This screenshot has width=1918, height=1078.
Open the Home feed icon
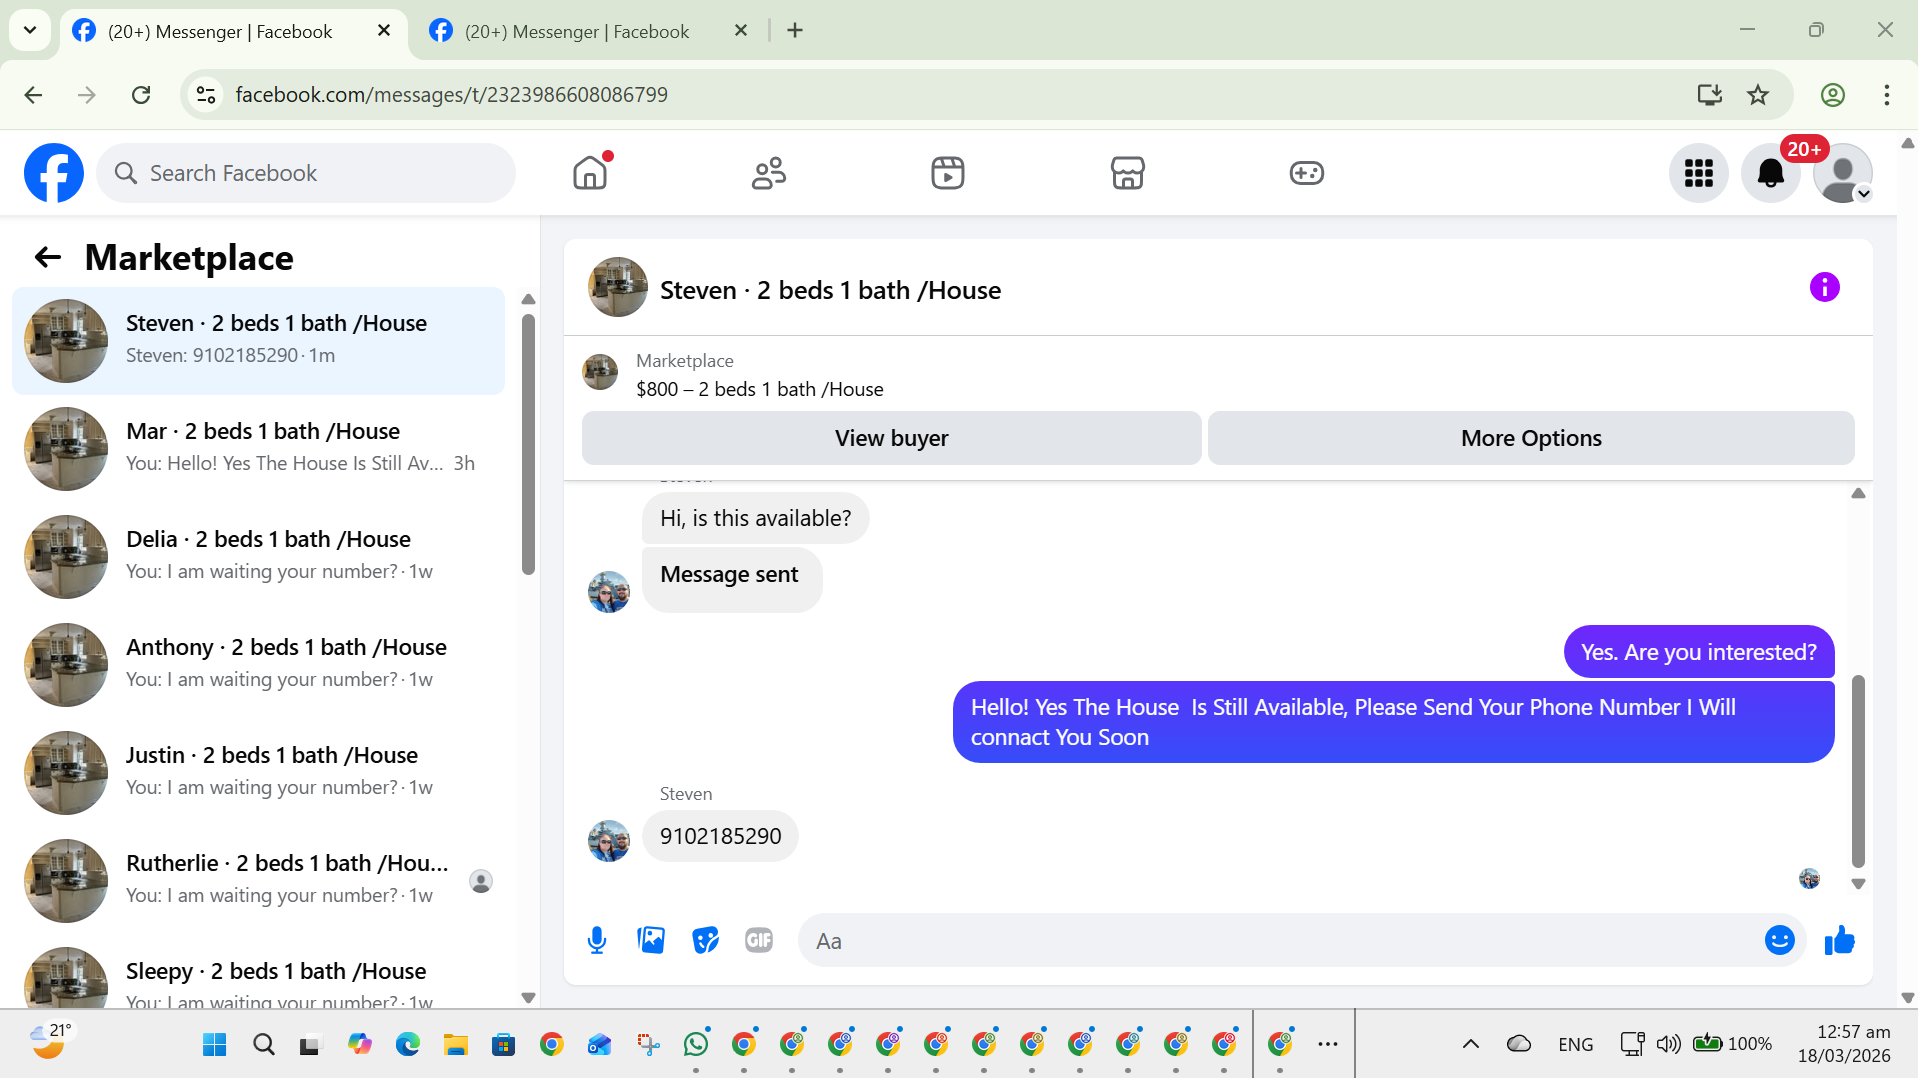[x=590, y=173]
